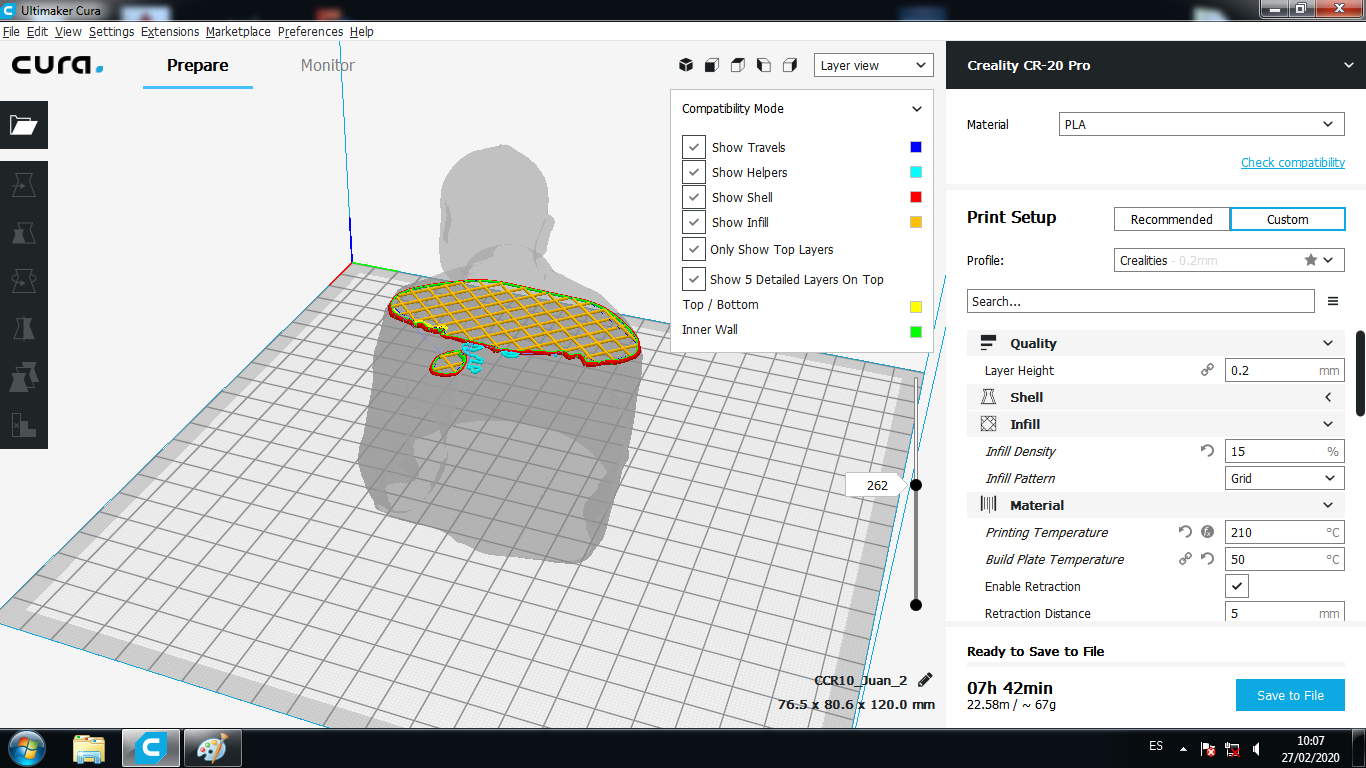Click the blue Show Travels color swatch
This screenshot has height=768, width=1366.
[x=916, y=147]
